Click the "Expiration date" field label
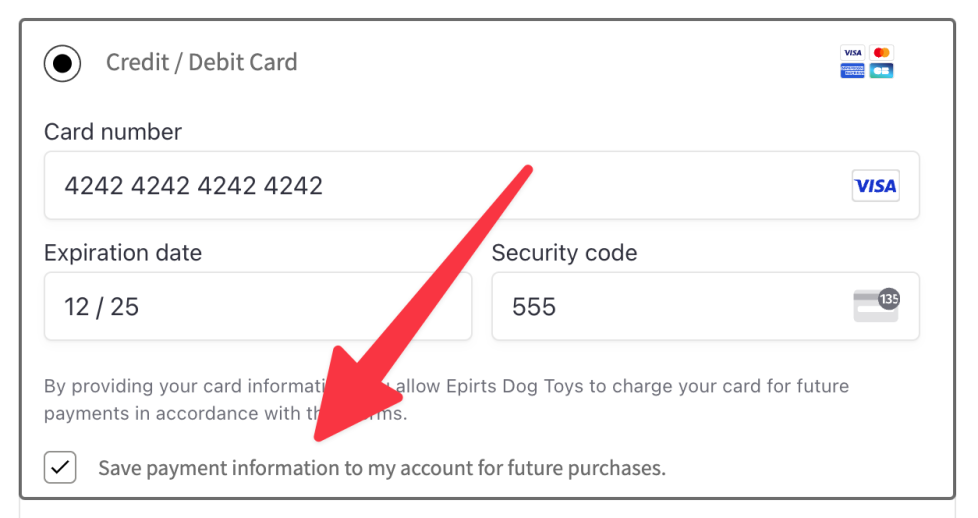This screenshot has width=978, height=518. pyautogui.click(x=123, y=253)
